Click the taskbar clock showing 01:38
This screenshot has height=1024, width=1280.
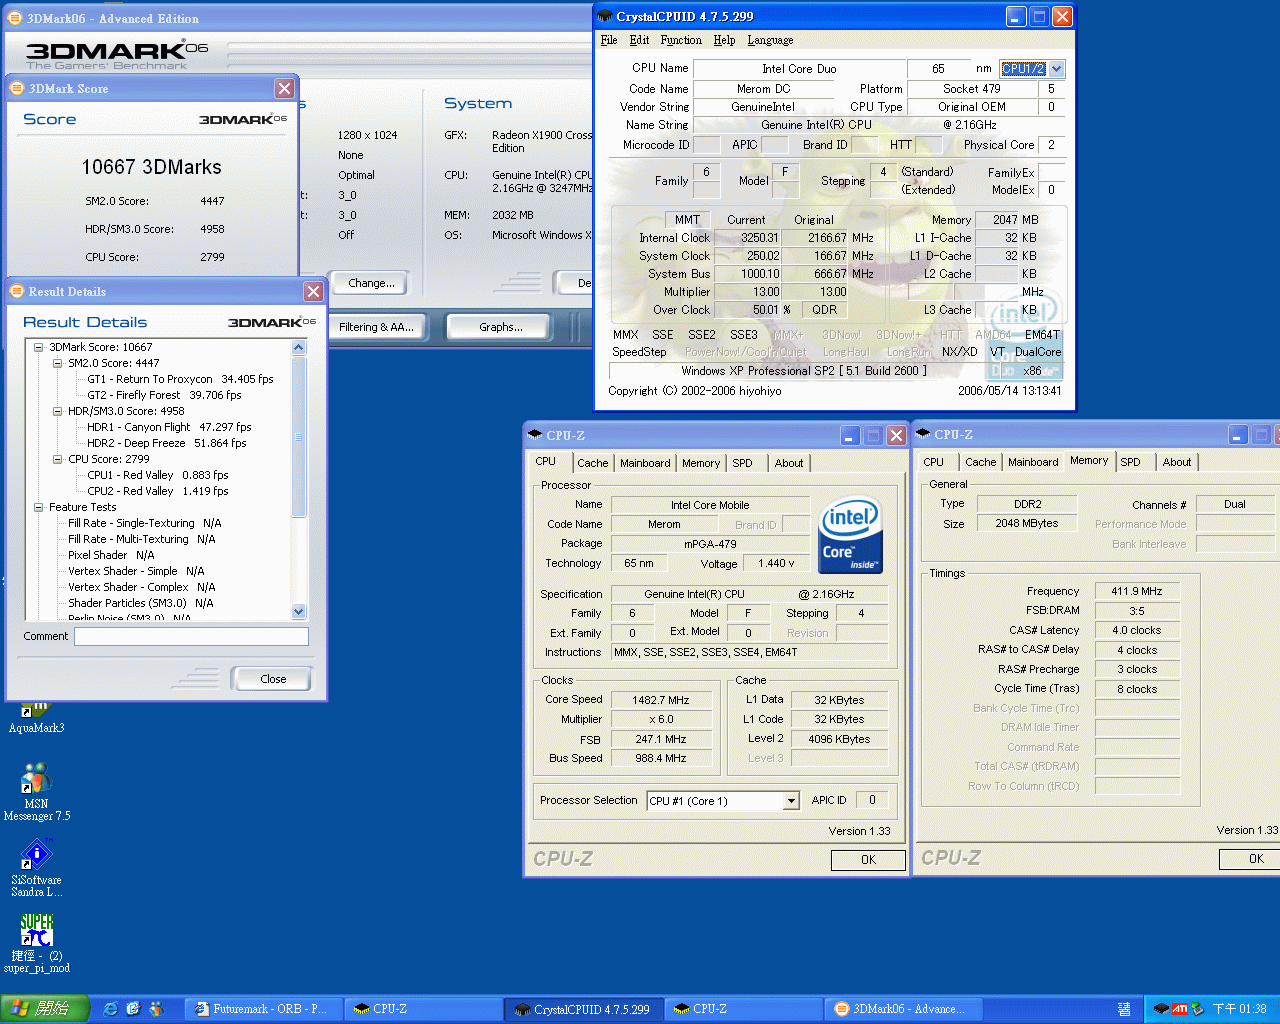tap(1240, 1009)
